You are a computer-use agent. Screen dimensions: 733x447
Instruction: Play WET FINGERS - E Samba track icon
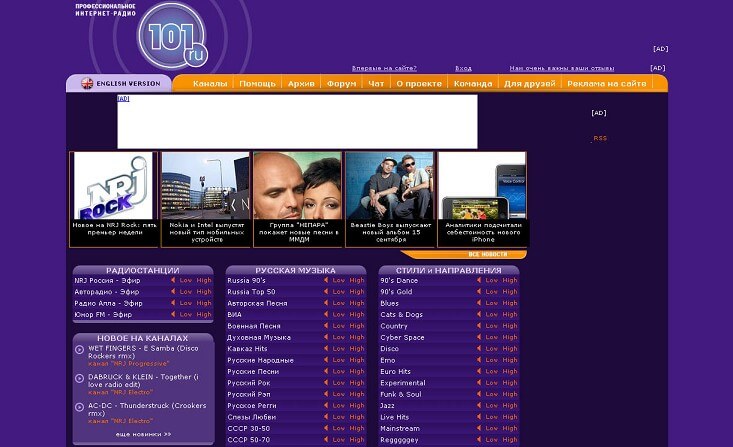point(79,349)
